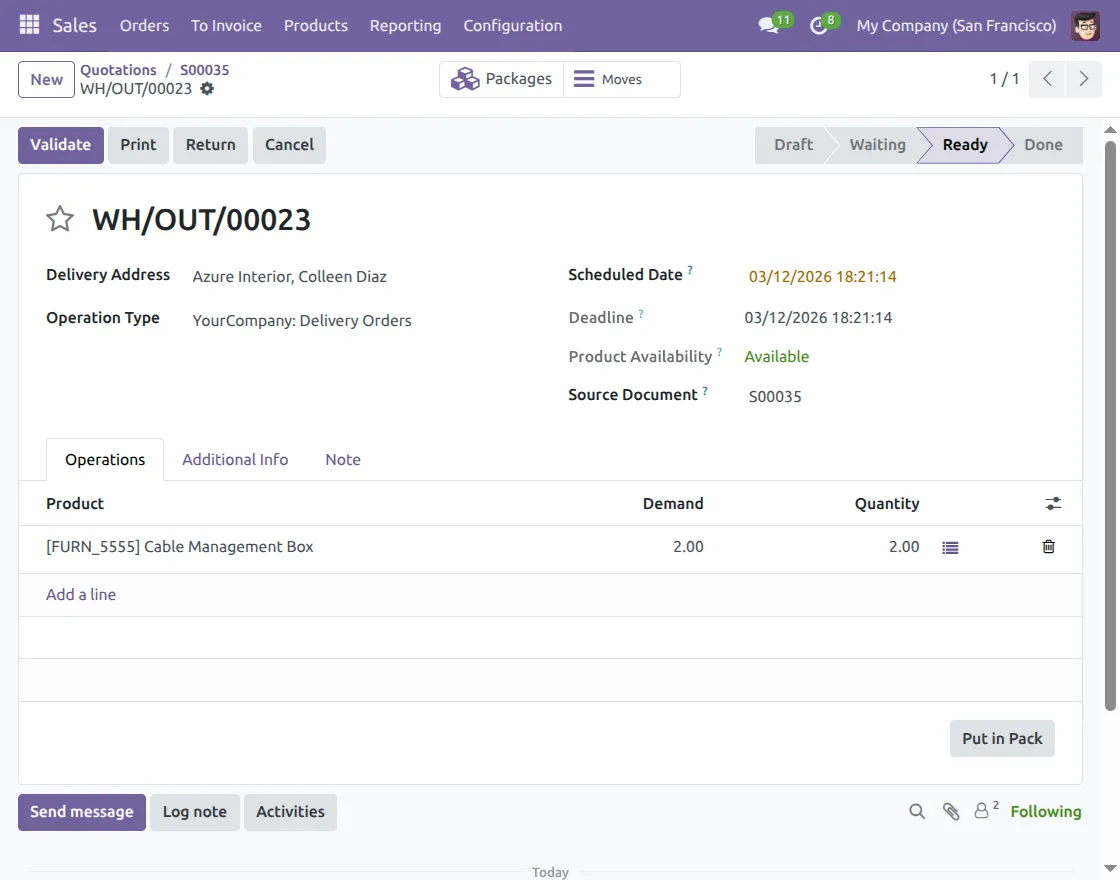
Task: Click the Cable Management Box product cell
Action: (x=179, y=546)
